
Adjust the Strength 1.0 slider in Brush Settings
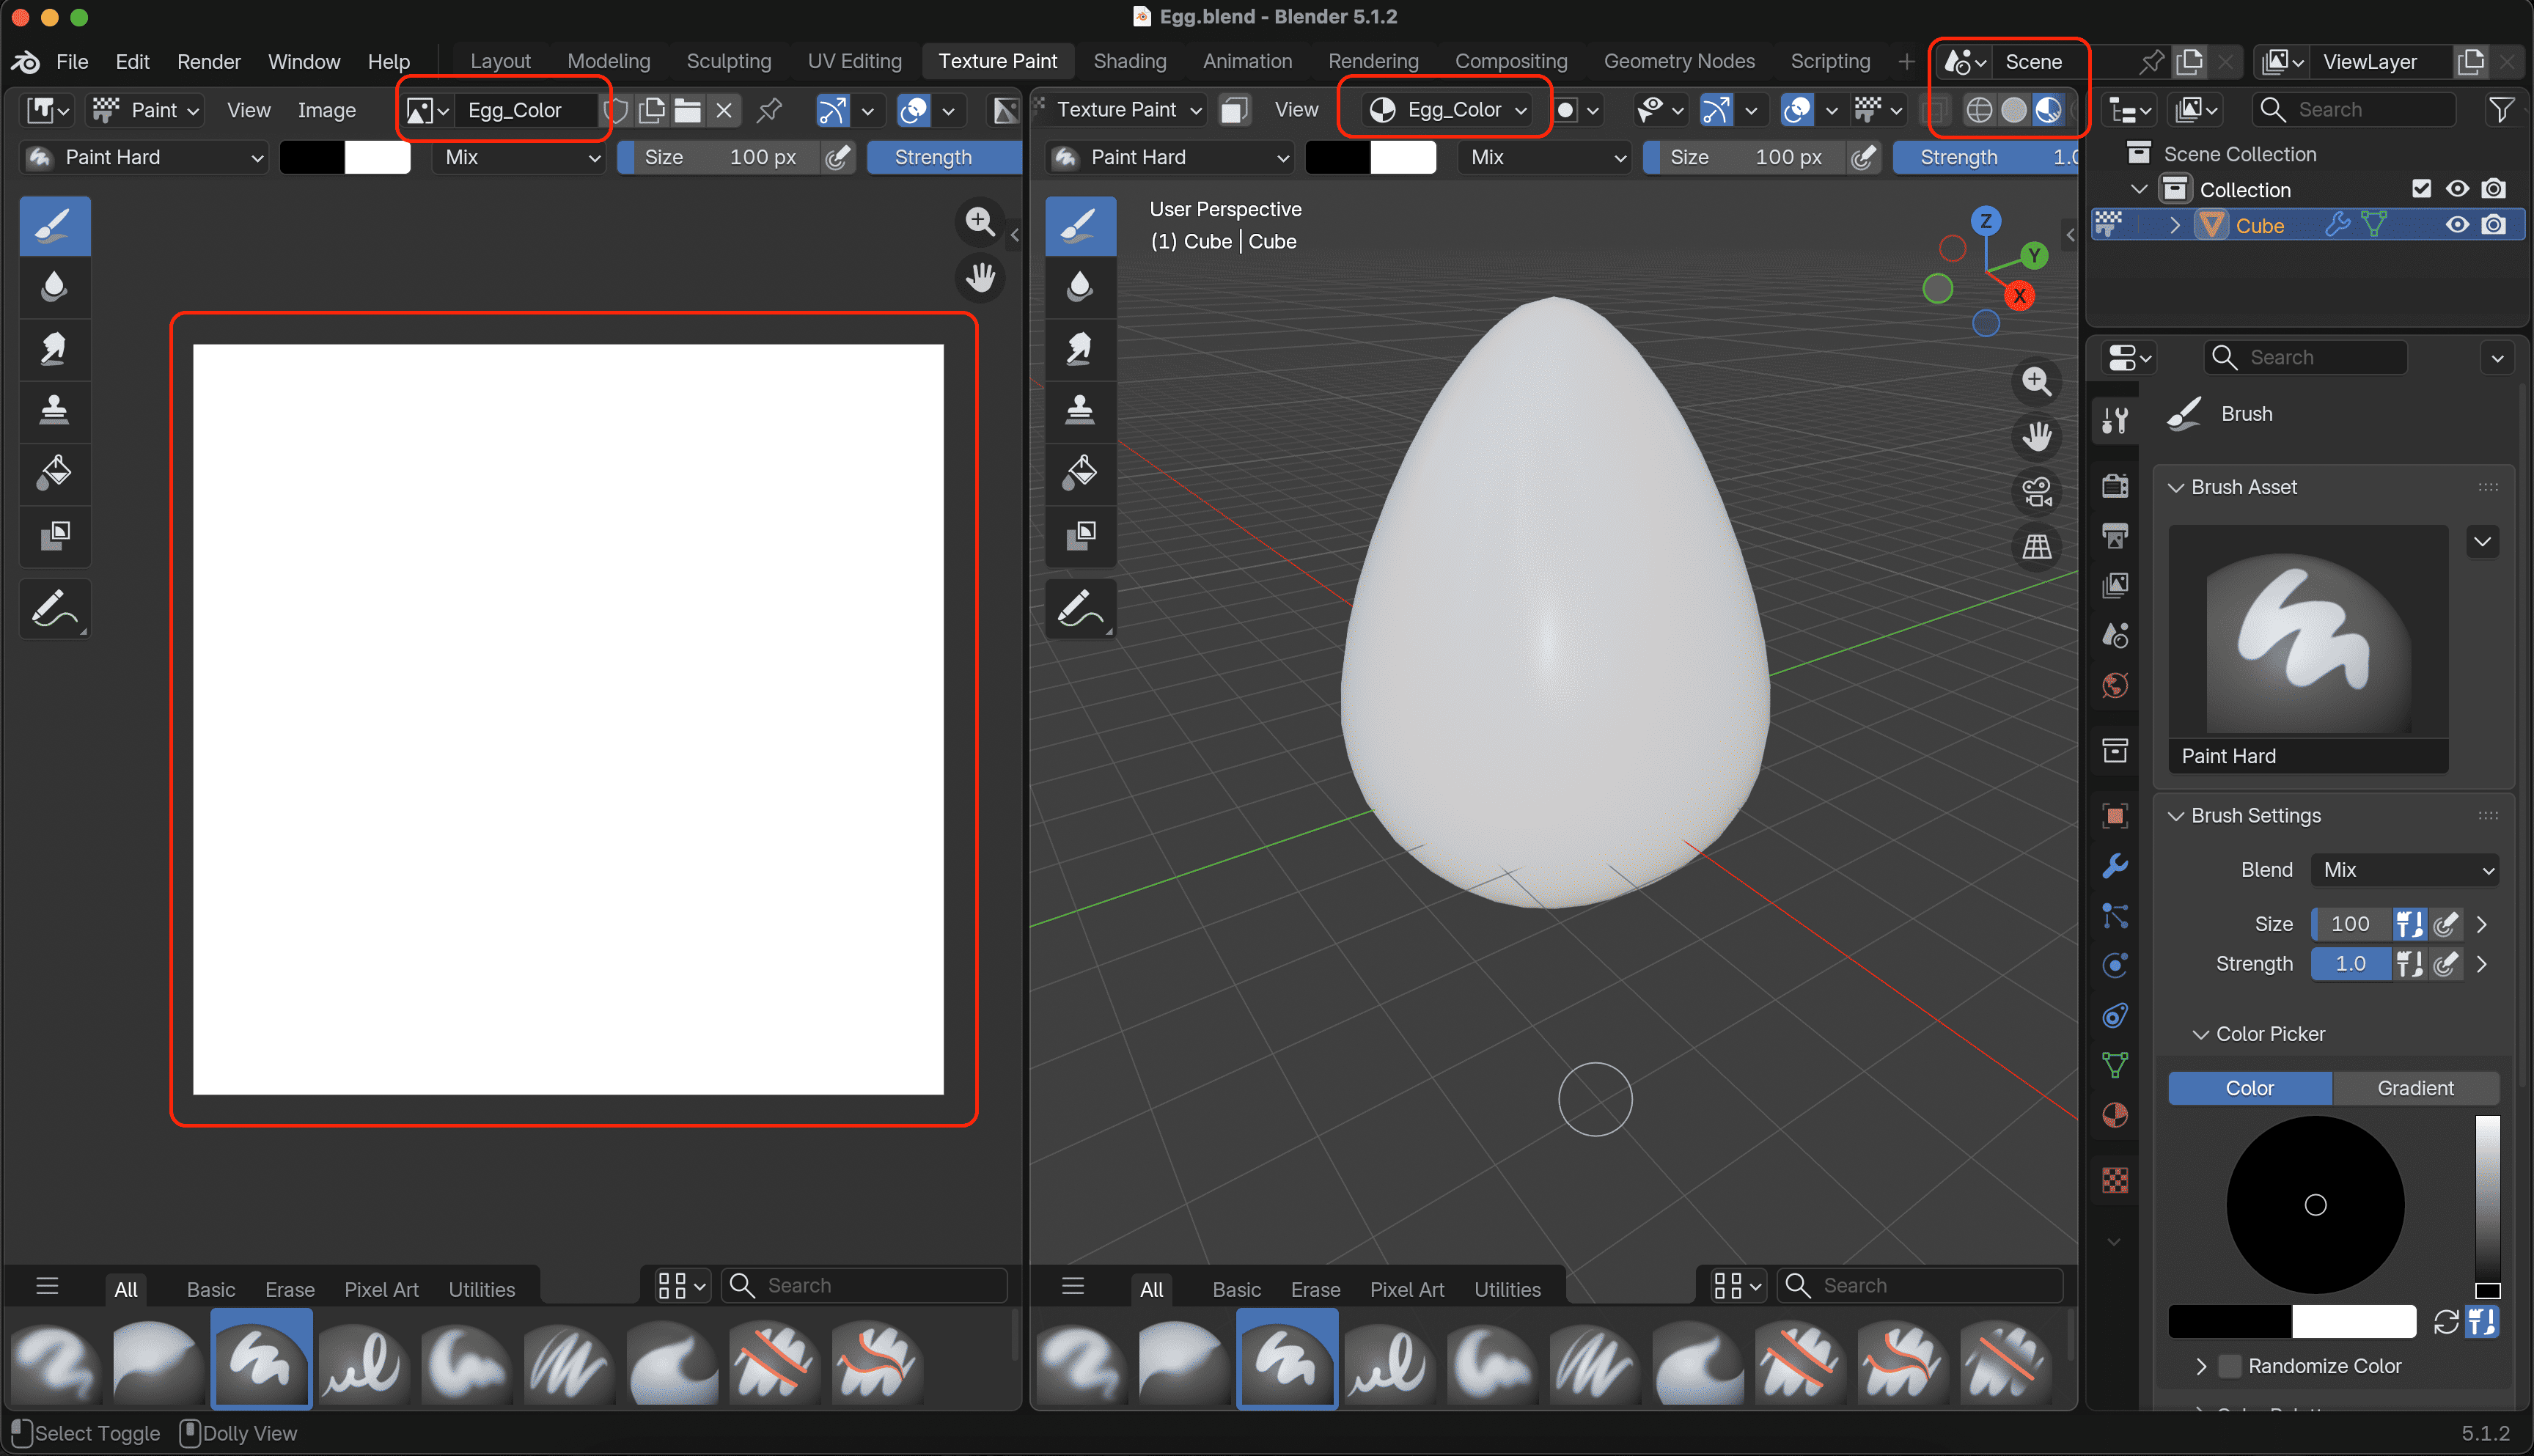point(2350,964)
